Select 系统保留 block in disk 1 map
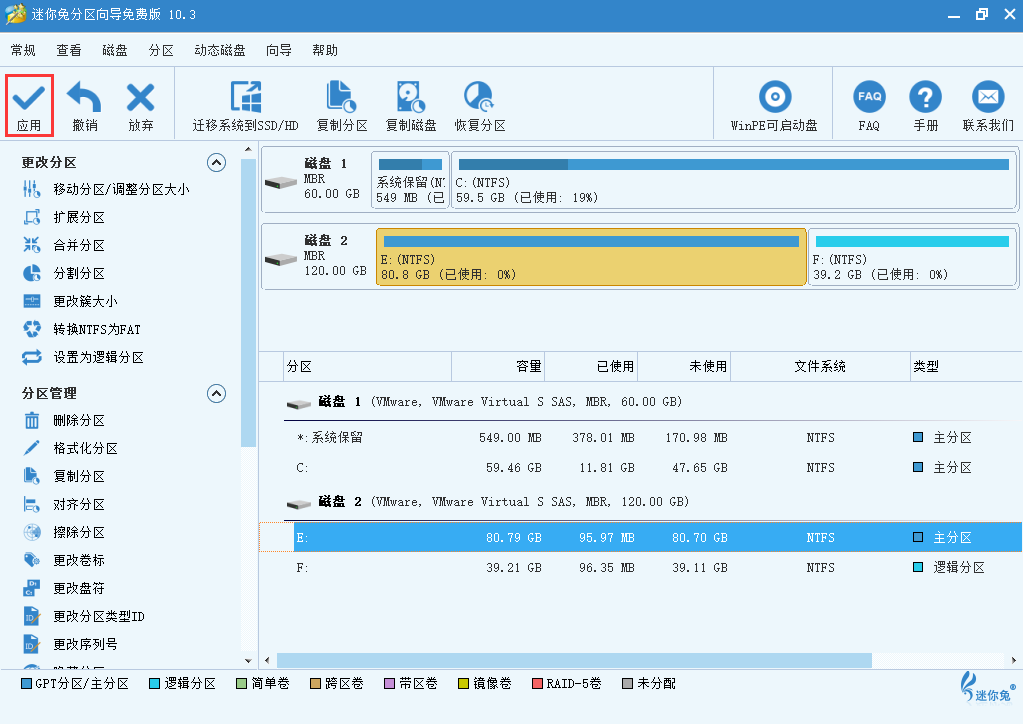Image resolution: width=1023 pixels, height=724 pixels. click(x=410, y=180)
